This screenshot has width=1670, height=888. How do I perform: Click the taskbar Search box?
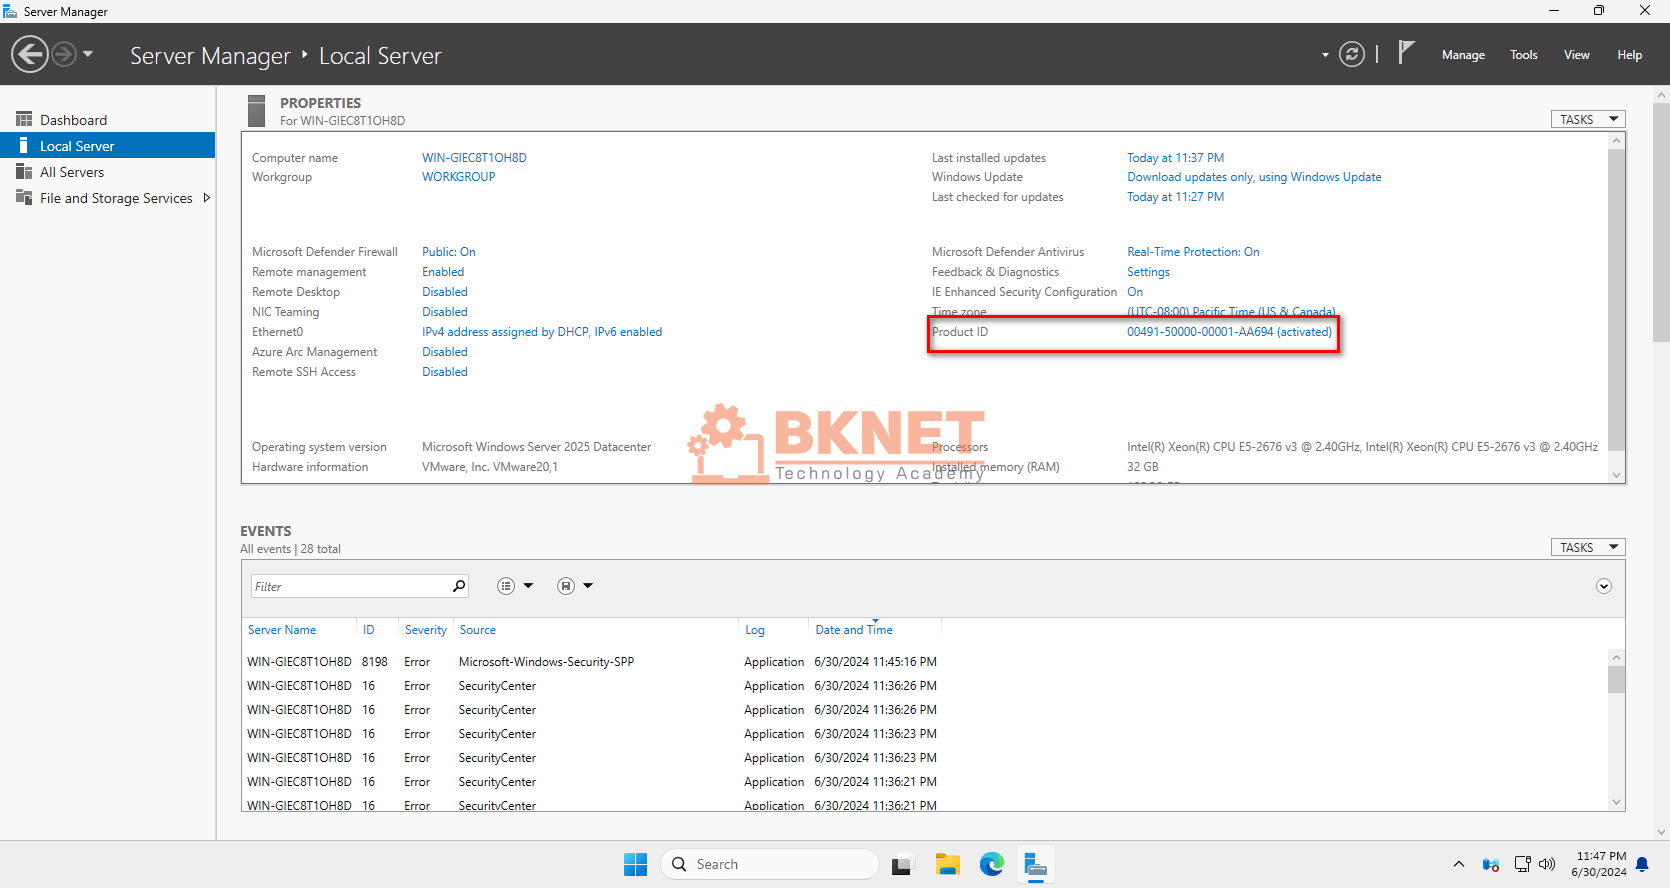pyautogui.click(x=770, y=864)
